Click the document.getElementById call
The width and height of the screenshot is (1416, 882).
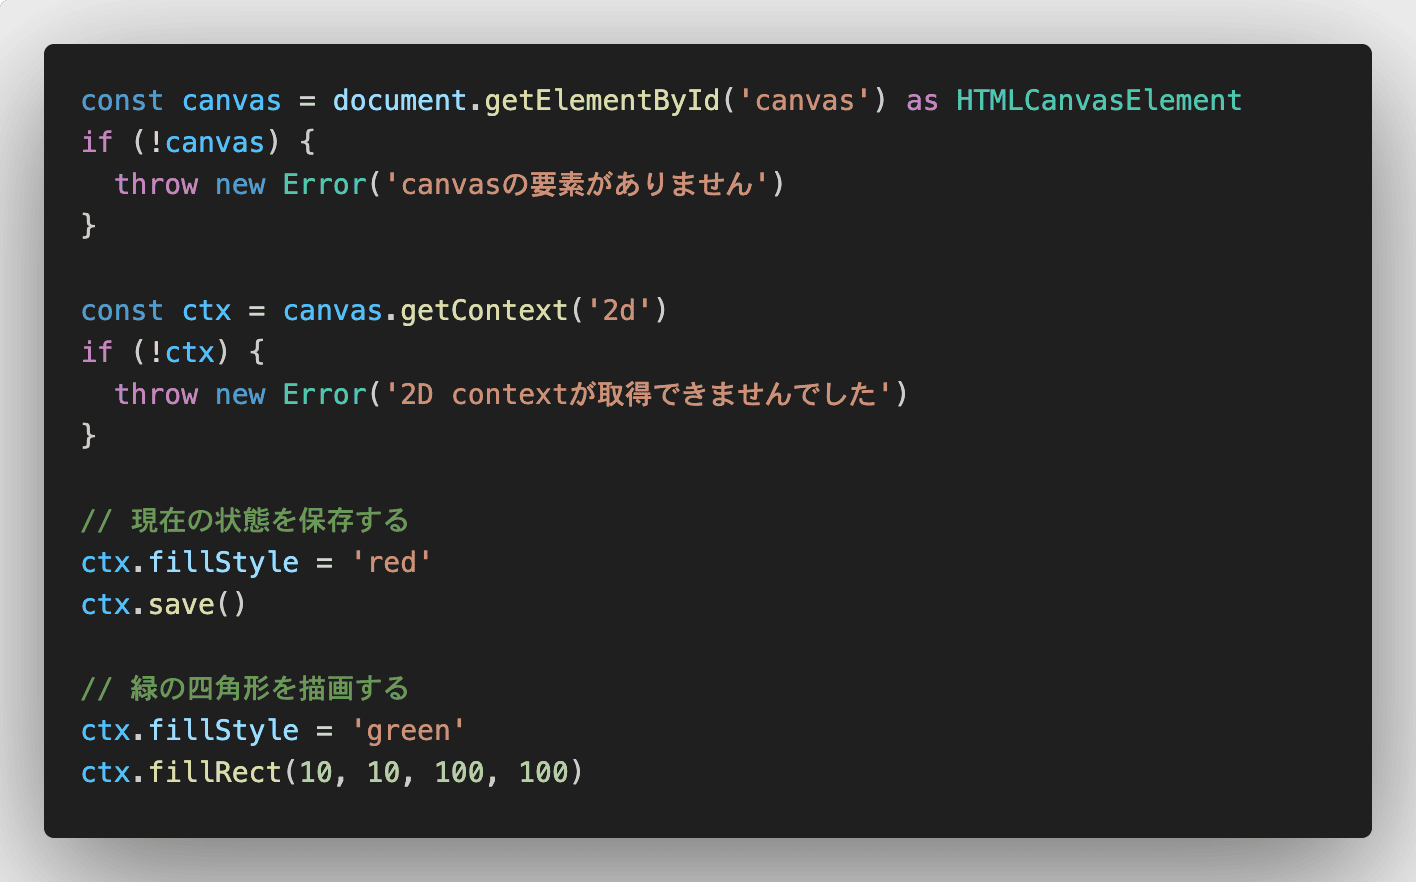point(610,100)
